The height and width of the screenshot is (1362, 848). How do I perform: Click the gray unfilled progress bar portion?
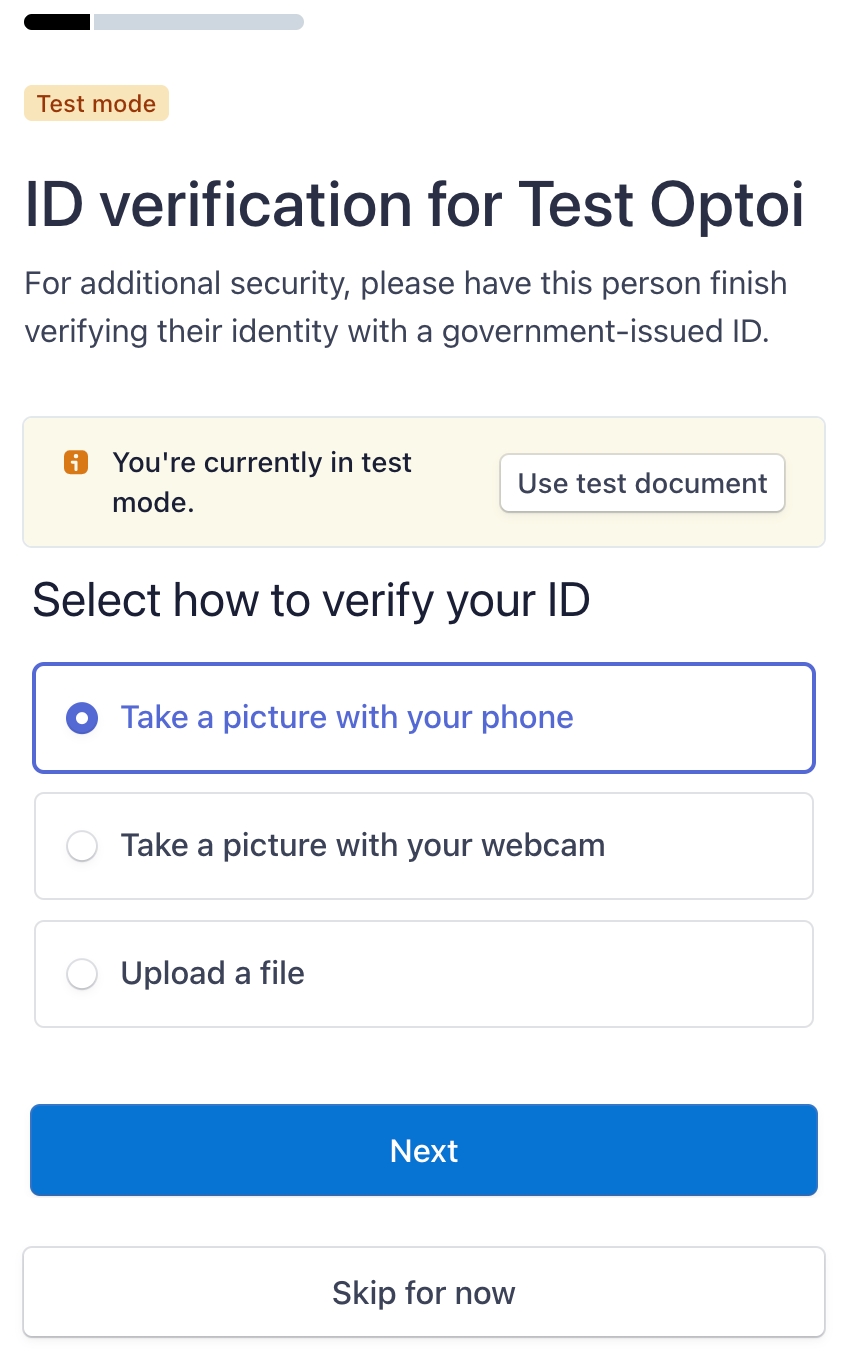[198, 22]
